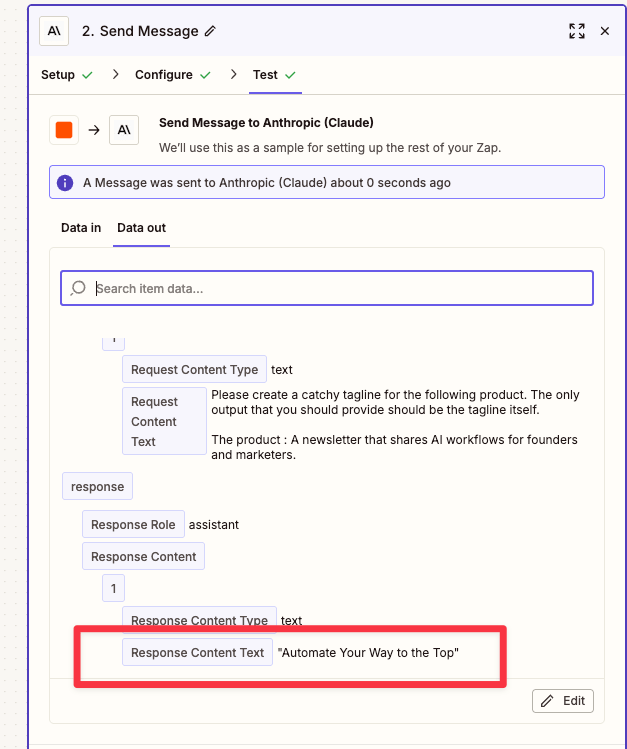Open the Configure step tab
Screen dimensions: 627x749
[172, 75]
